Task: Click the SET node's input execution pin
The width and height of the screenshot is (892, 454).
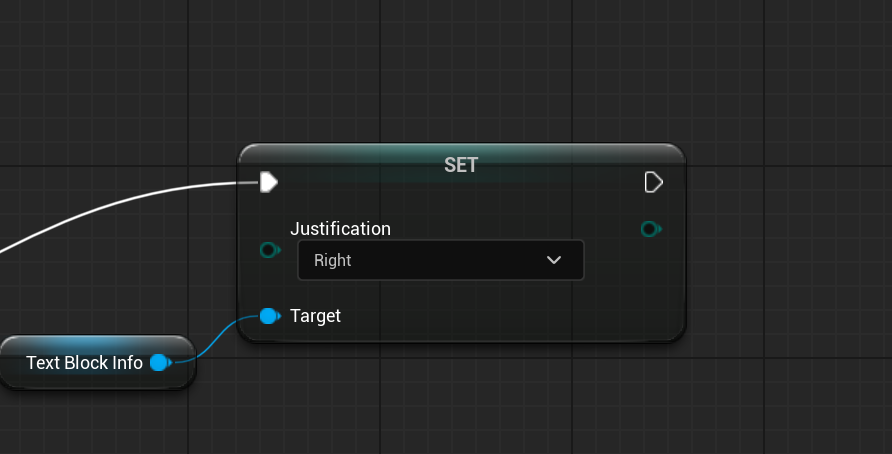Action: point(268,182)
